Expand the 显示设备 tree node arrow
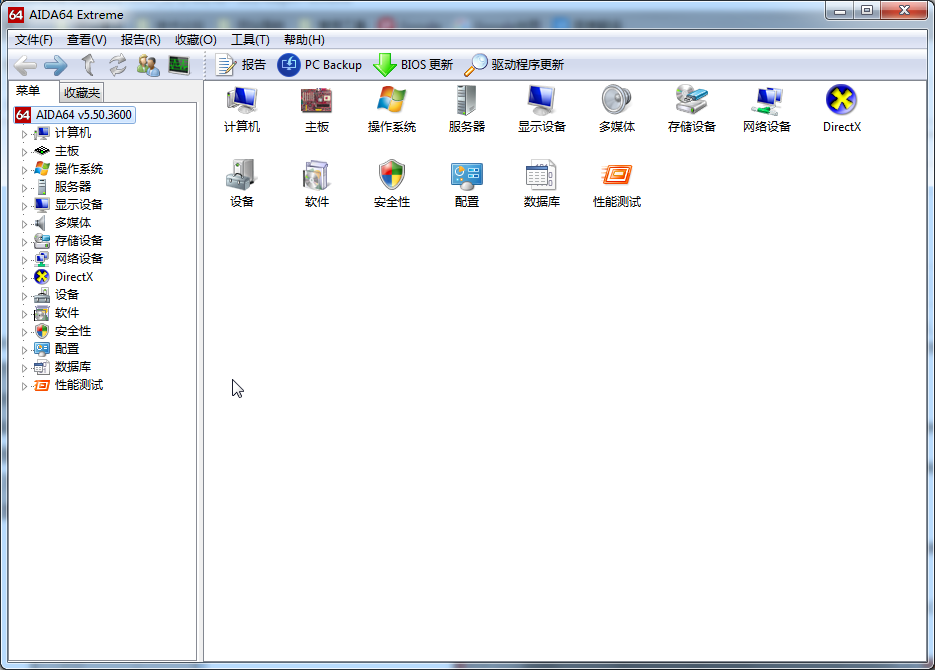The image size is (935, 670). 24,206
